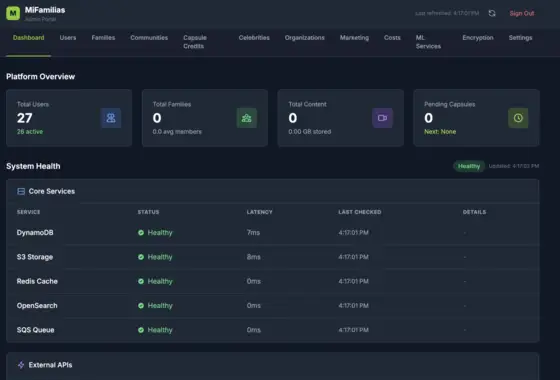Go to the Communities tab
This screenshot has height=380, width=560.
tap(149, 38)
